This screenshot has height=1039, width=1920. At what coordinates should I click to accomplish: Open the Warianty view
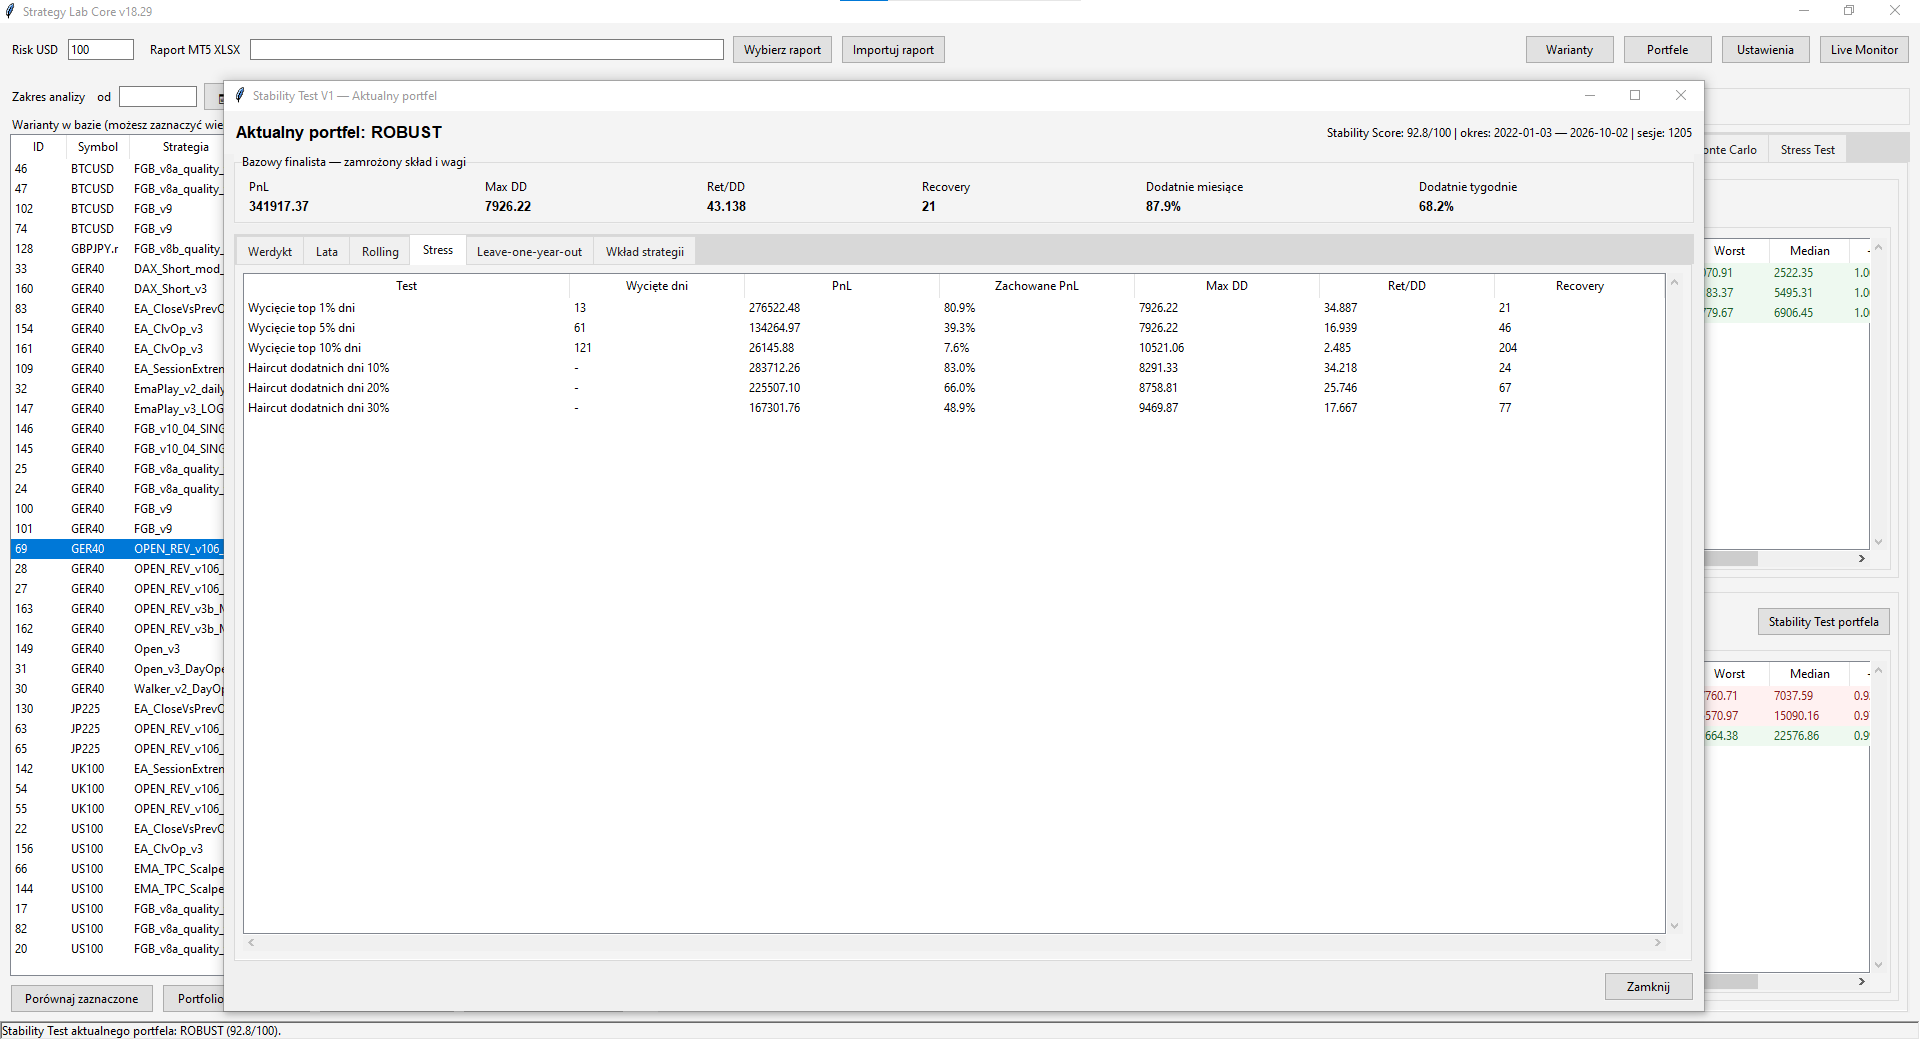tap(1569, 50)
